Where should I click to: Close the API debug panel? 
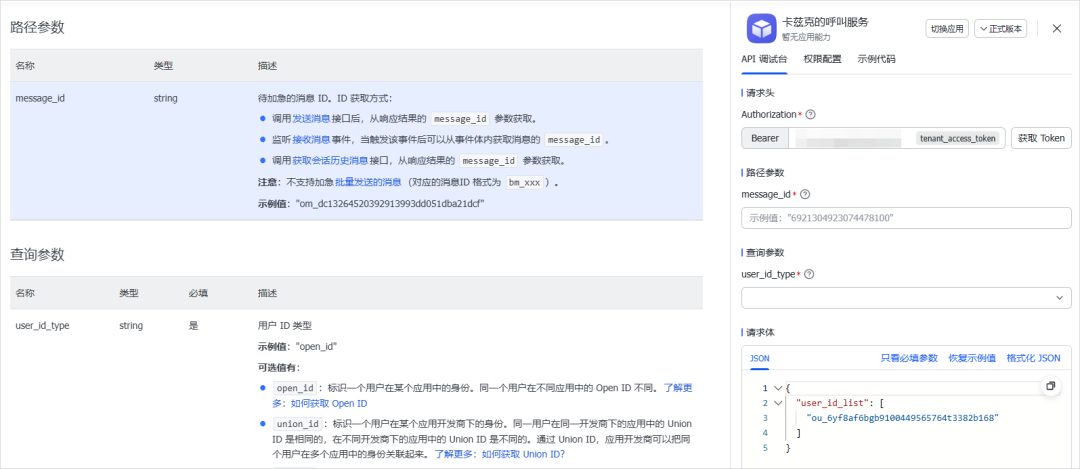(1056, 28)
